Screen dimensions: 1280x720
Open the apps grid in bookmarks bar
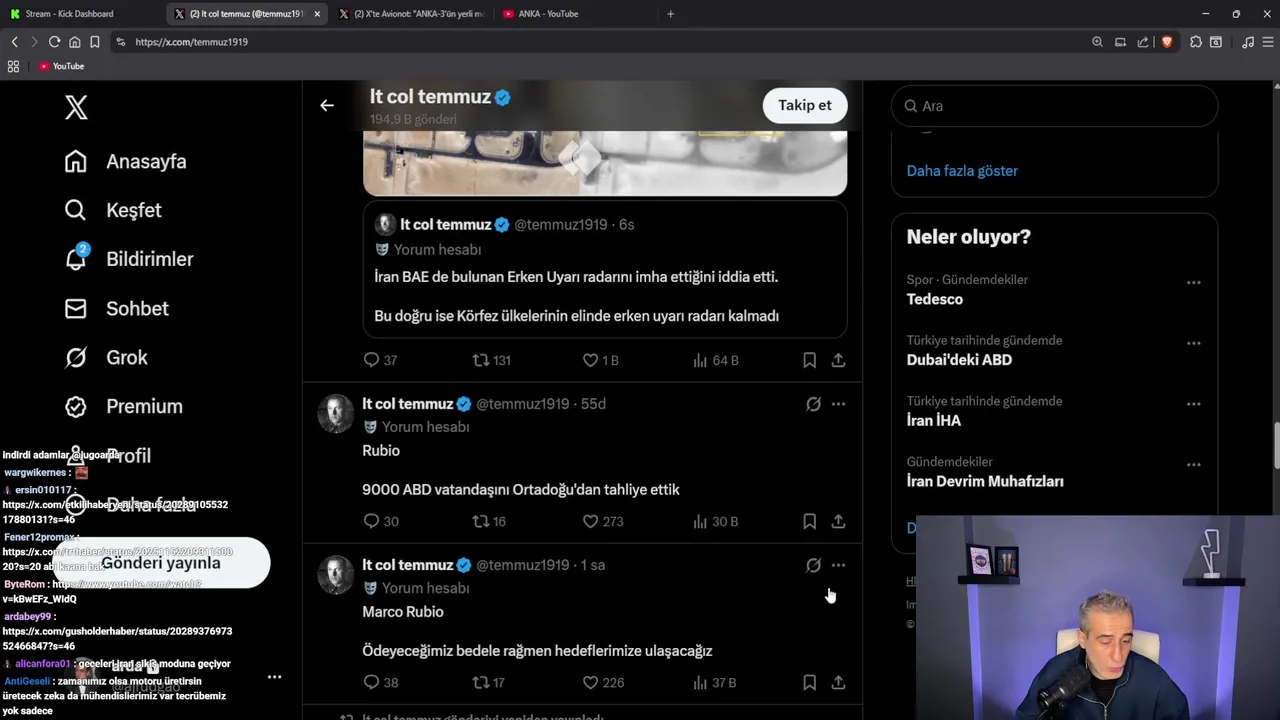[x=13, y=66]
